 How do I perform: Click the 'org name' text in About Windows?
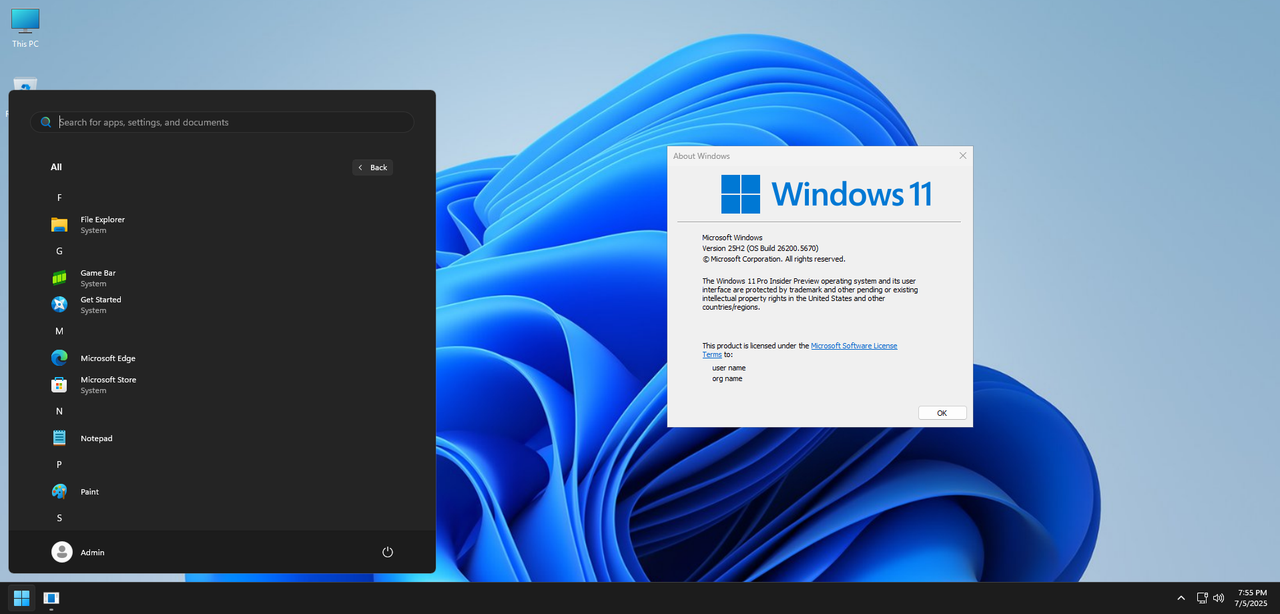coord(727,378)
